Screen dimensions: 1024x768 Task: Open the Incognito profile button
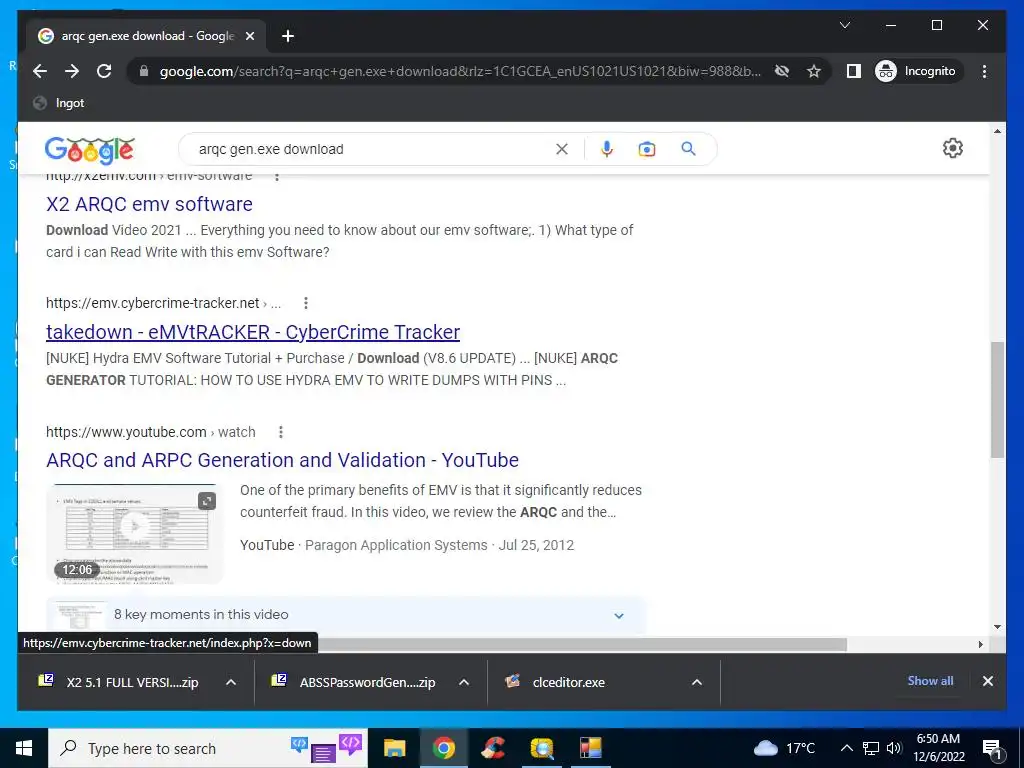[918, 71]
